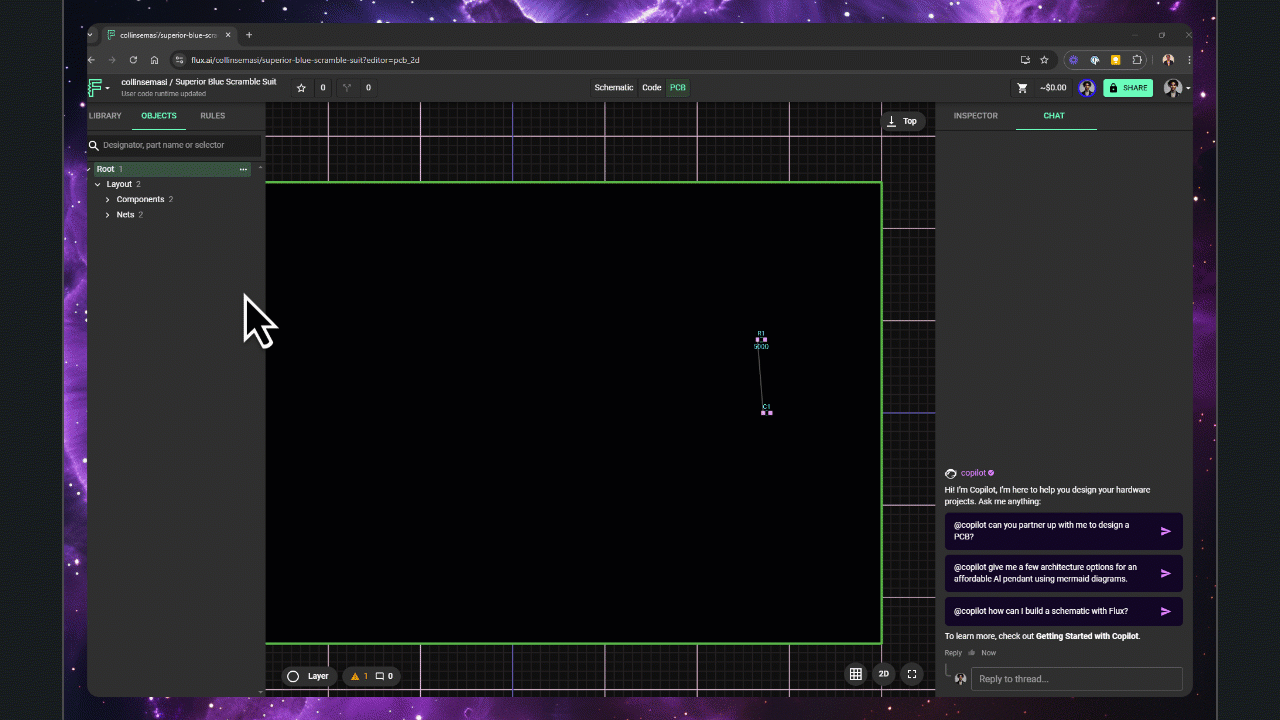The image size is (1280, 720).
Task: Switch to the Code view
Action: 652,88
